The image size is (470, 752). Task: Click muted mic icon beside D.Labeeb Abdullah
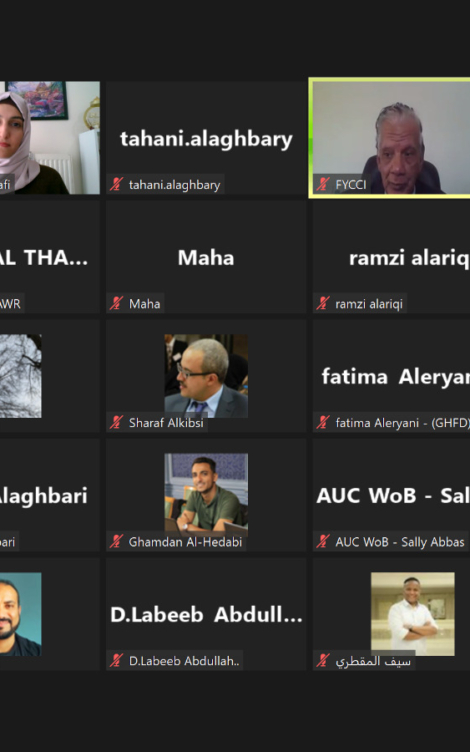116,660
